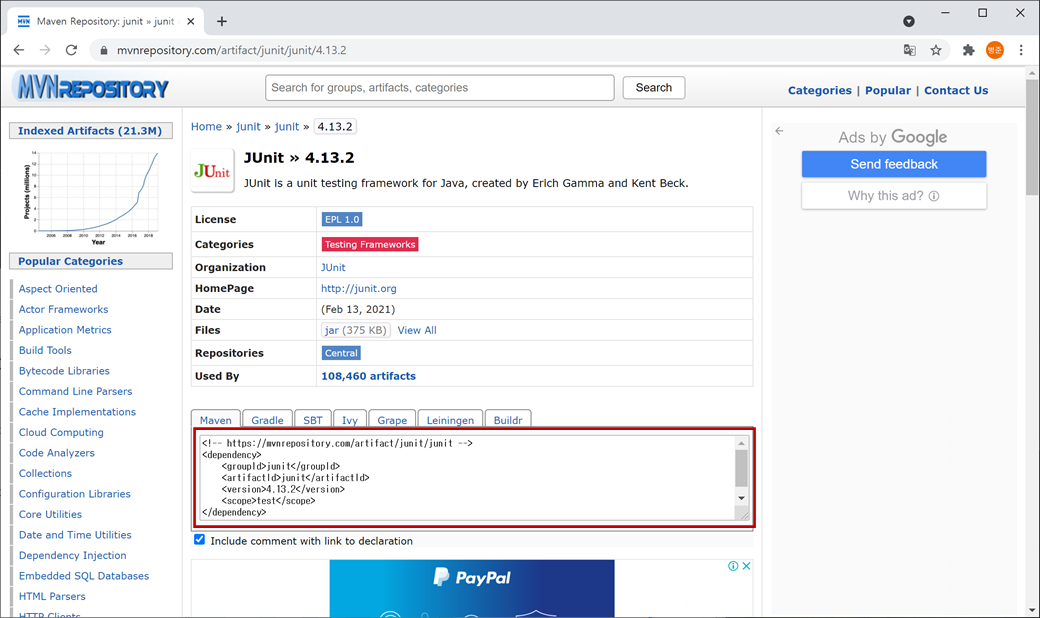Click the MVNRepository logo

tap(90, 86)
